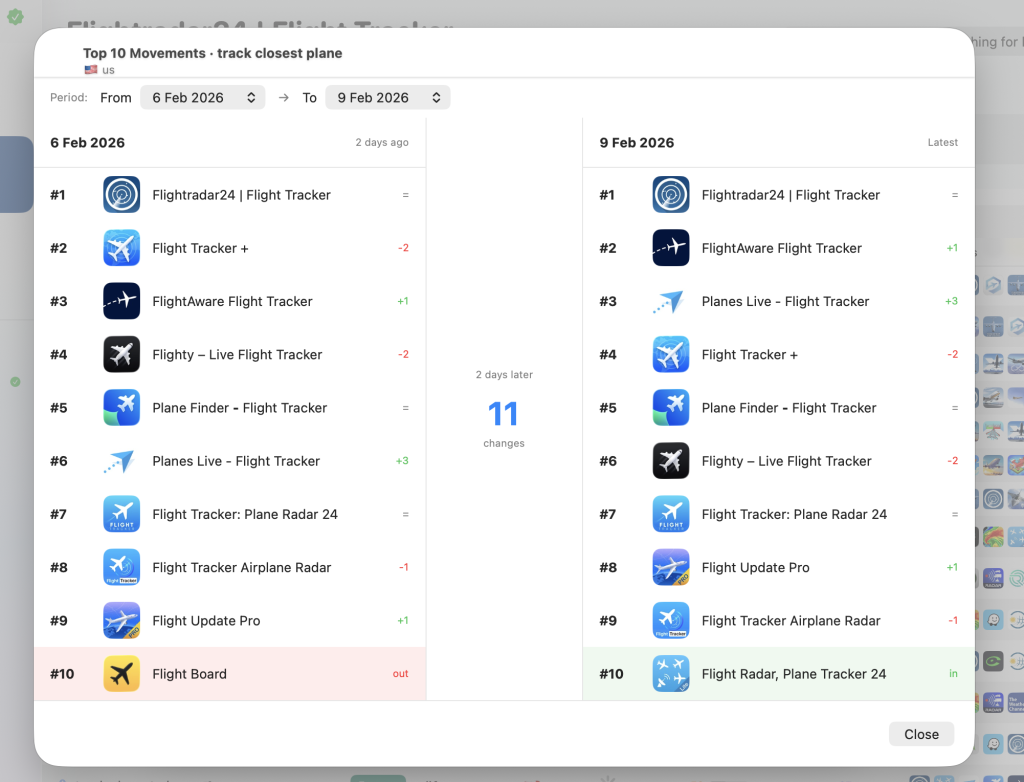1024x782 pixels.
Task: Click Flighty icon in 9 Feb list
Action: [671, 461]
